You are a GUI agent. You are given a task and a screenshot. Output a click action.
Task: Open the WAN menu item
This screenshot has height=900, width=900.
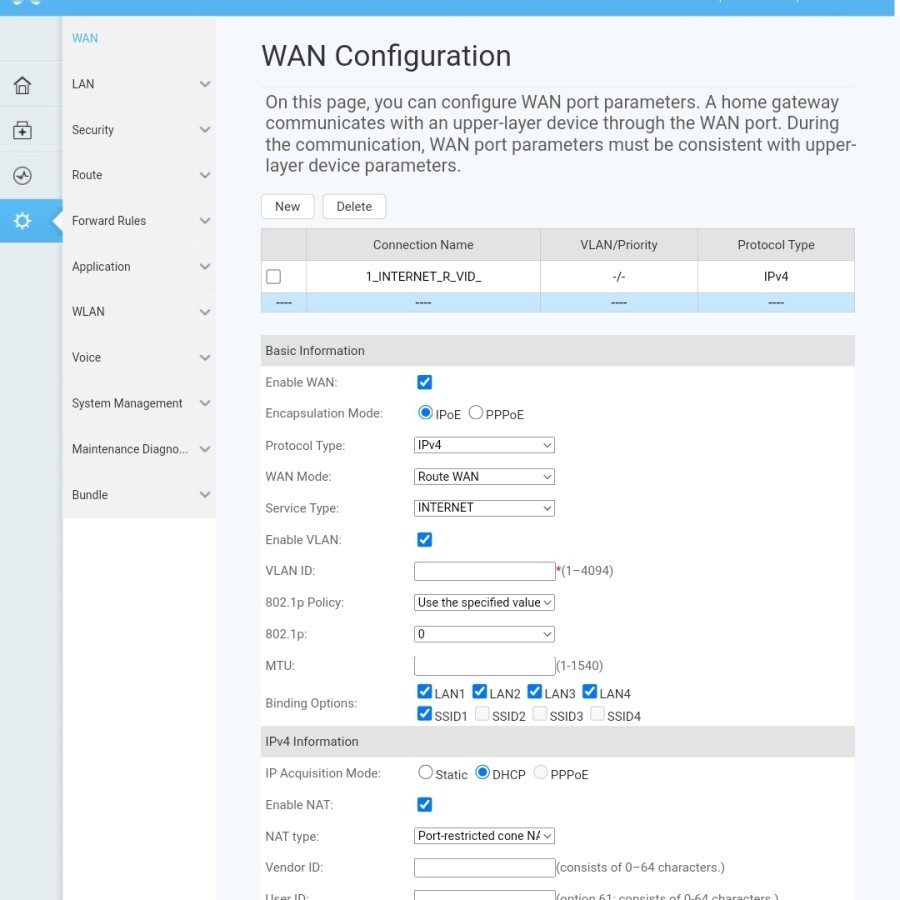tap(85, 38)
